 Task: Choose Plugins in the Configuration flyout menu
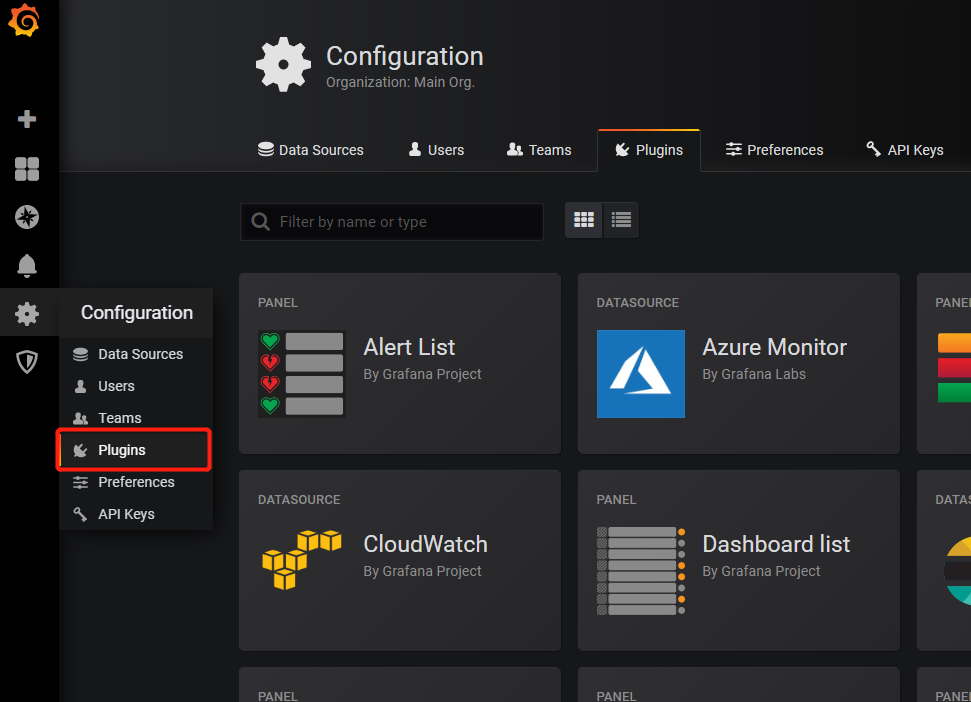pos(122,450)
